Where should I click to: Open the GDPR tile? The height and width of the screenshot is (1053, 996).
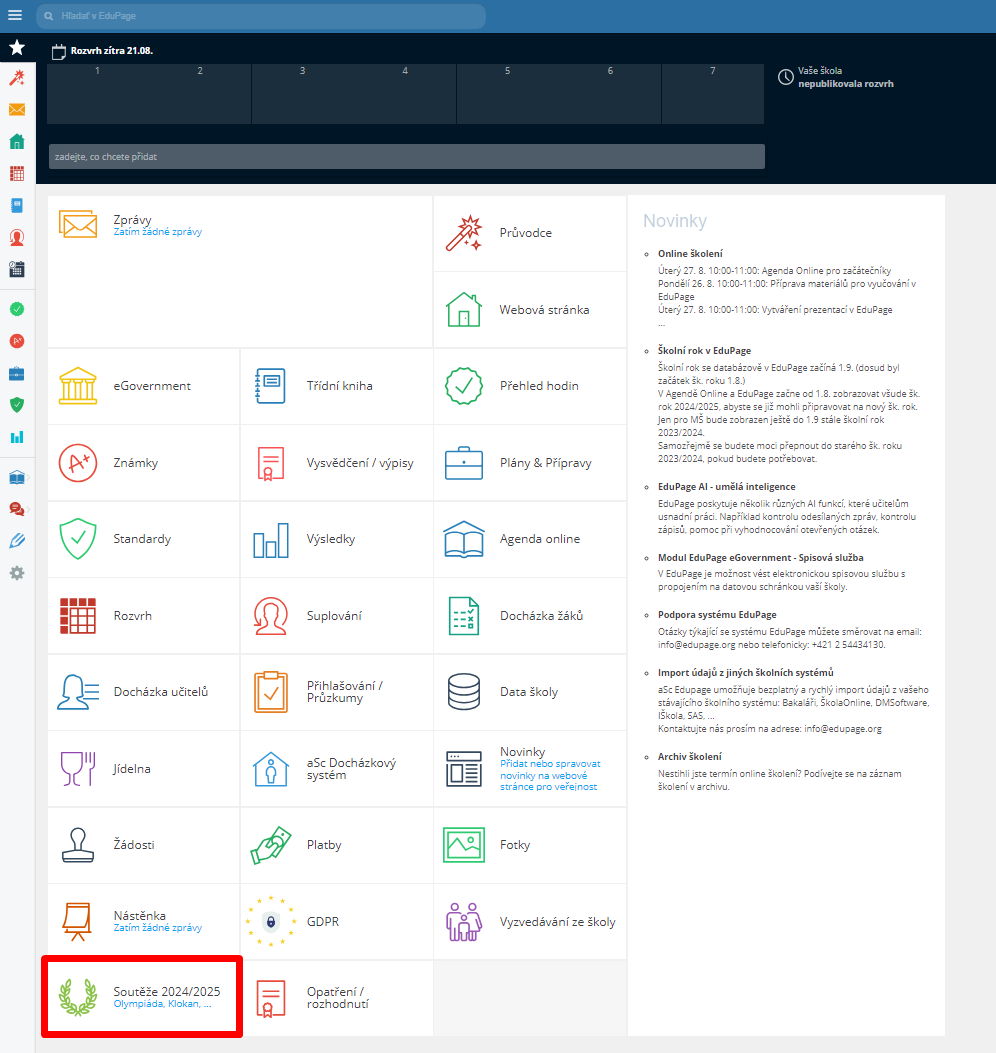tap(336, 922)
